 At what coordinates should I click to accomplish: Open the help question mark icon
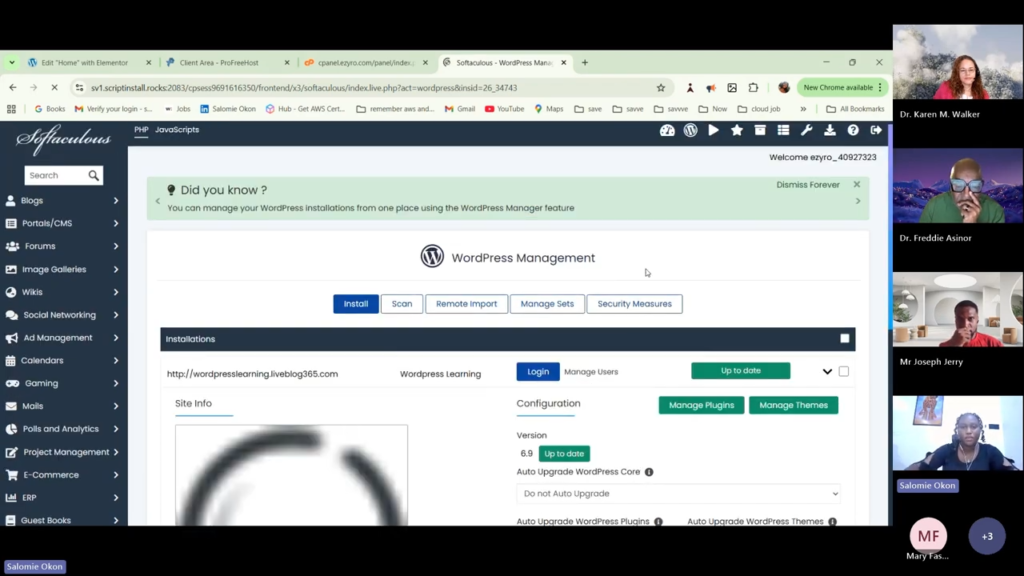point(853,130)
